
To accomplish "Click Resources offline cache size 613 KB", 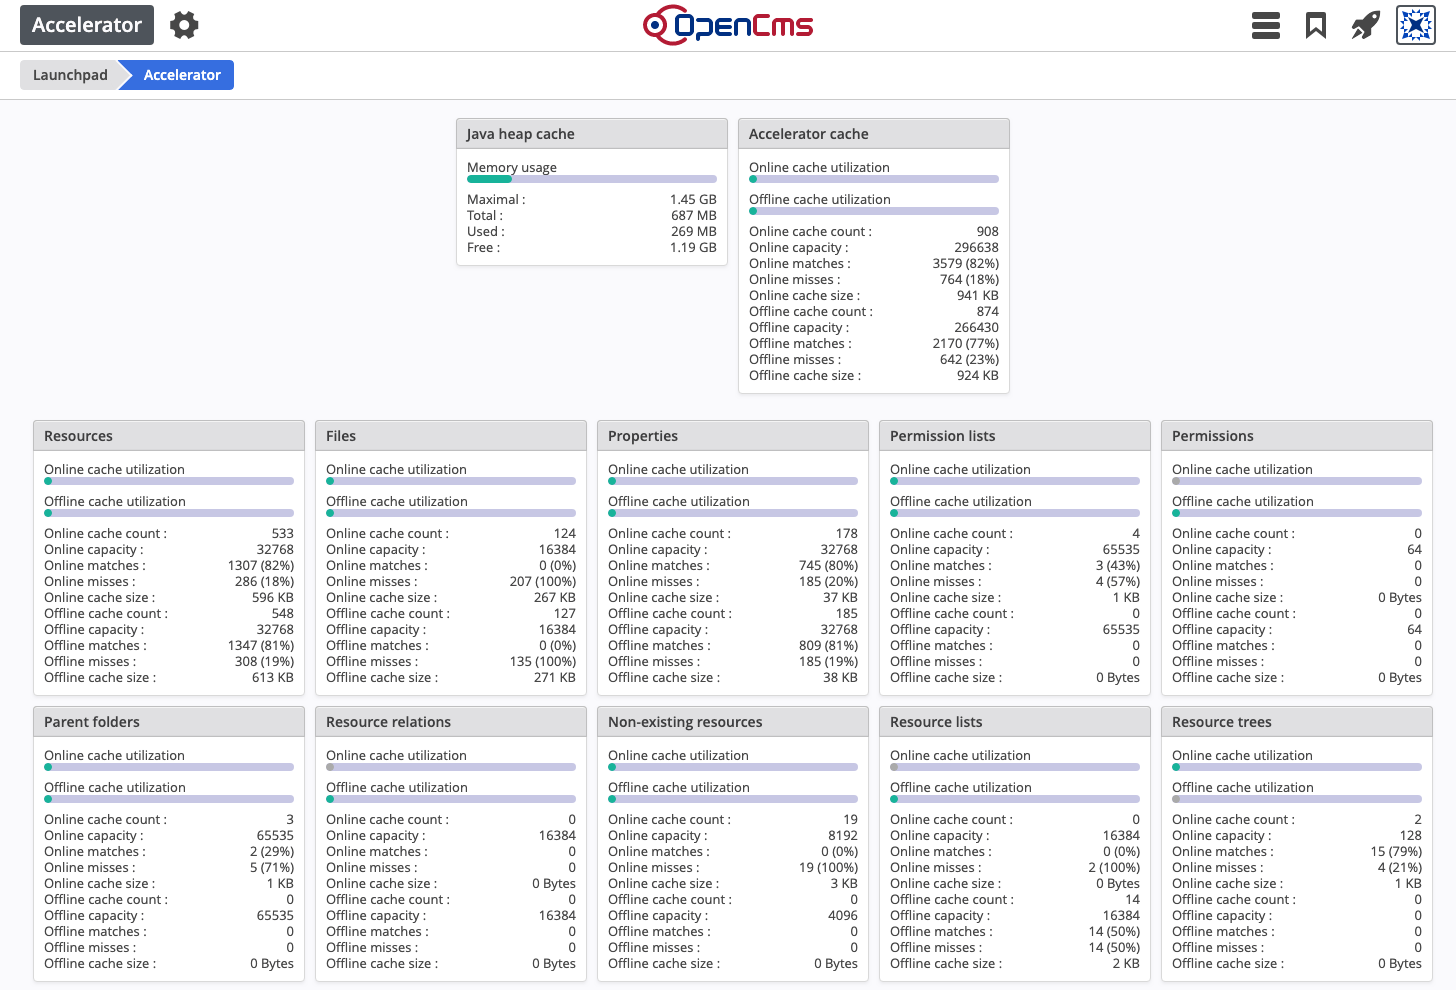I will coord(273,677).
